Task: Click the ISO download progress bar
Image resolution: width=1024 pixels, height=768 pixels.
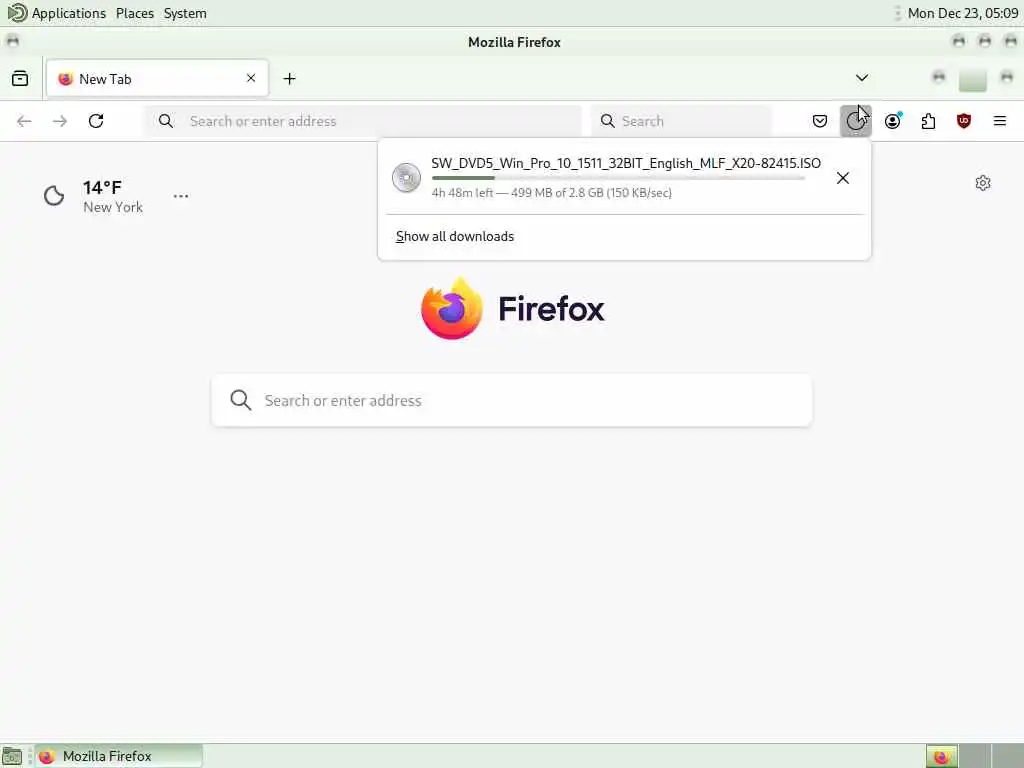Action: 618,178
